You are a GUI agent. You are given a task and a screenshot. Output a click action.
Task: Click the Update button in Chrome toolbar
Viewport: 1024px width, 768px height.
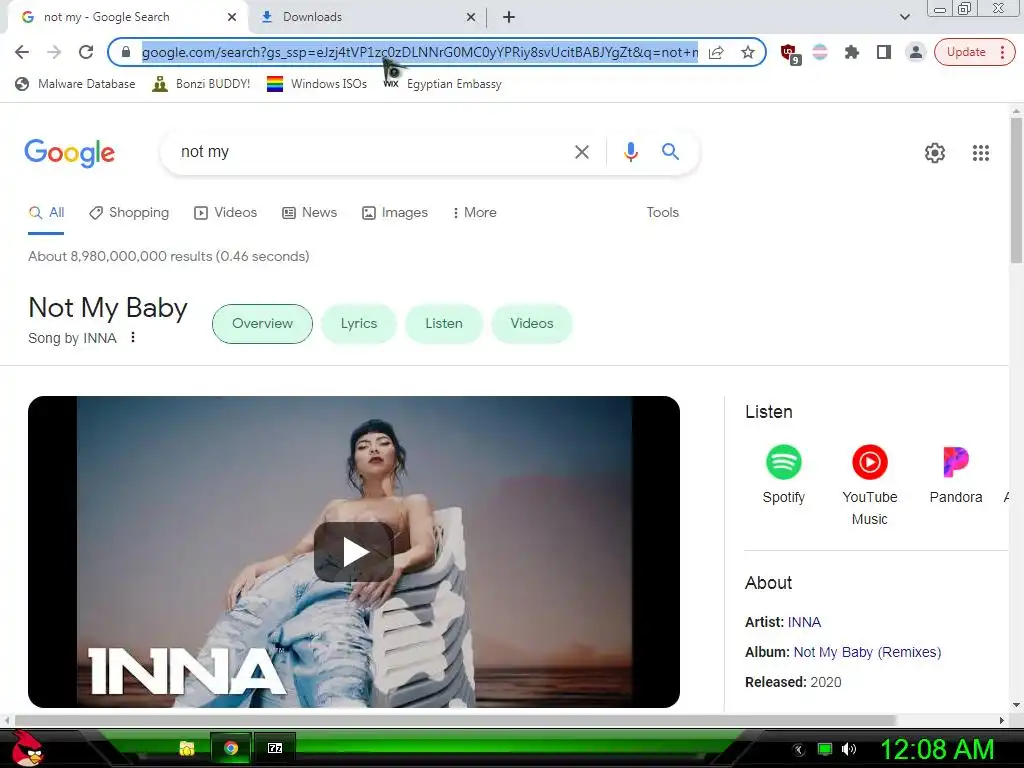(x=966, y=52)
